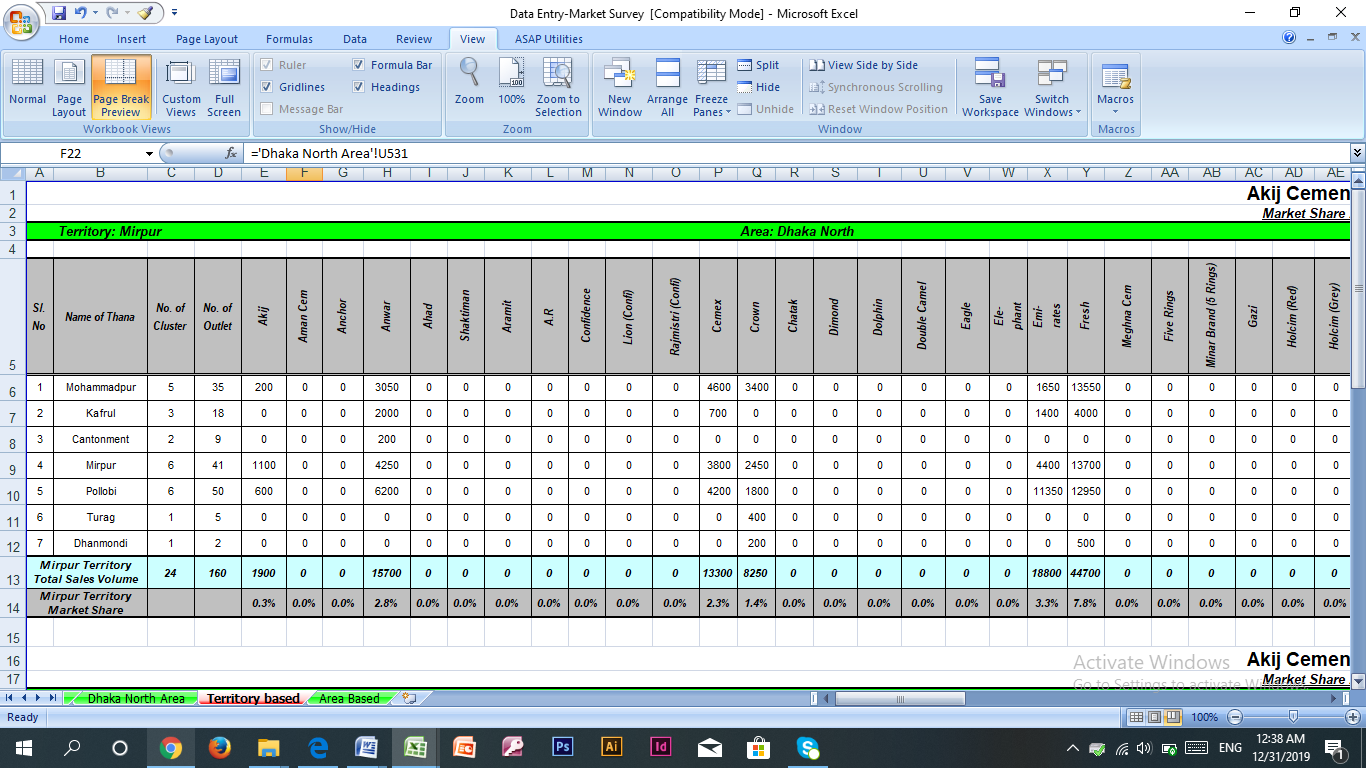
Task: Click the Split button
Action: point(758,65)
